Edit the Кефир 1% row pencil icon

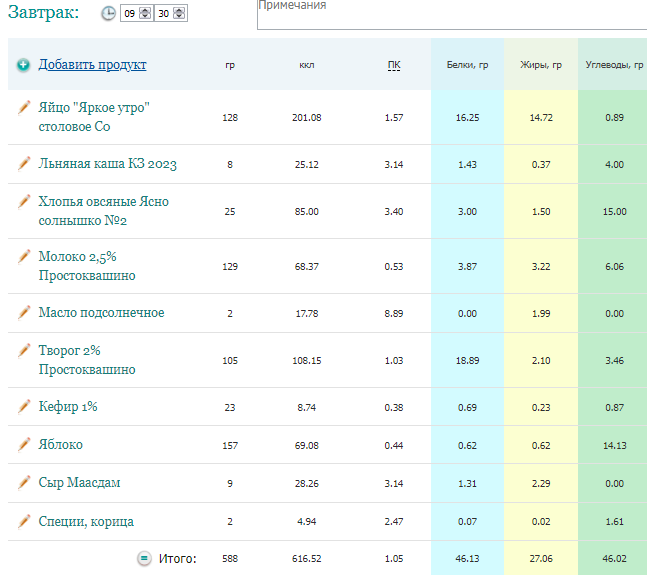coord(24,407)
